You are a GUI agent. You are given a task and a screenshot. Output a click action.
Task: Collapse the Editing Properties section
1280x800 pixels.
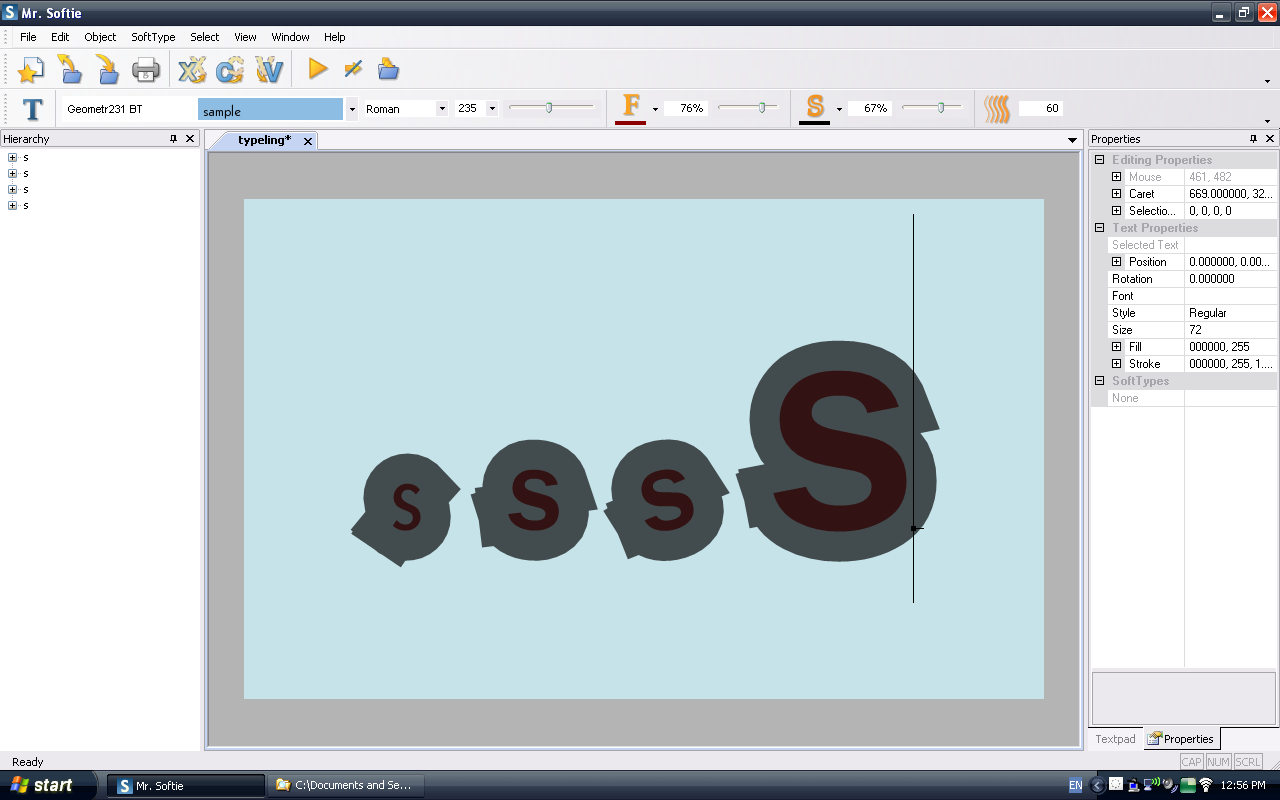pos(1099,160)
